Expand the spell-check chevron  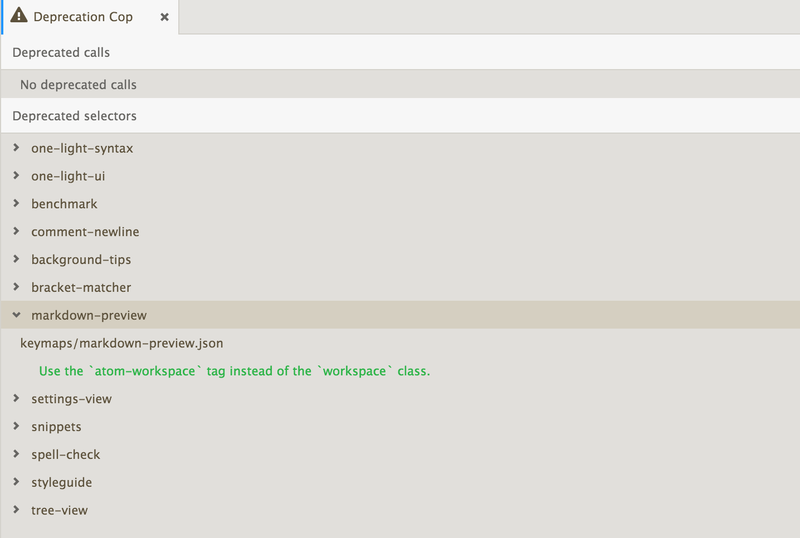[16, 454]
